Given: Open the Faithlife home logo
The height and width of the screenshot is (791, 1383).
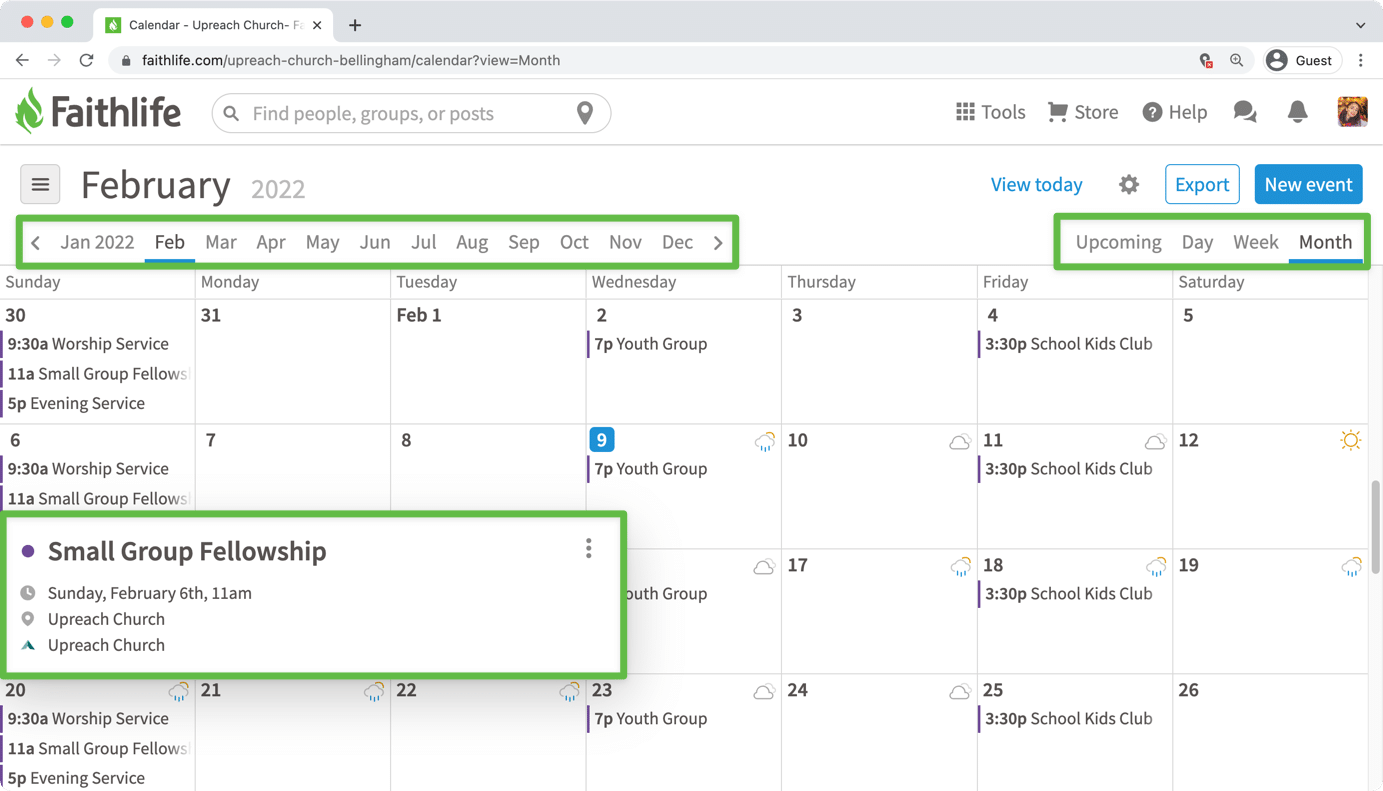Looking at the screenshot, I should tap(98, 111).
